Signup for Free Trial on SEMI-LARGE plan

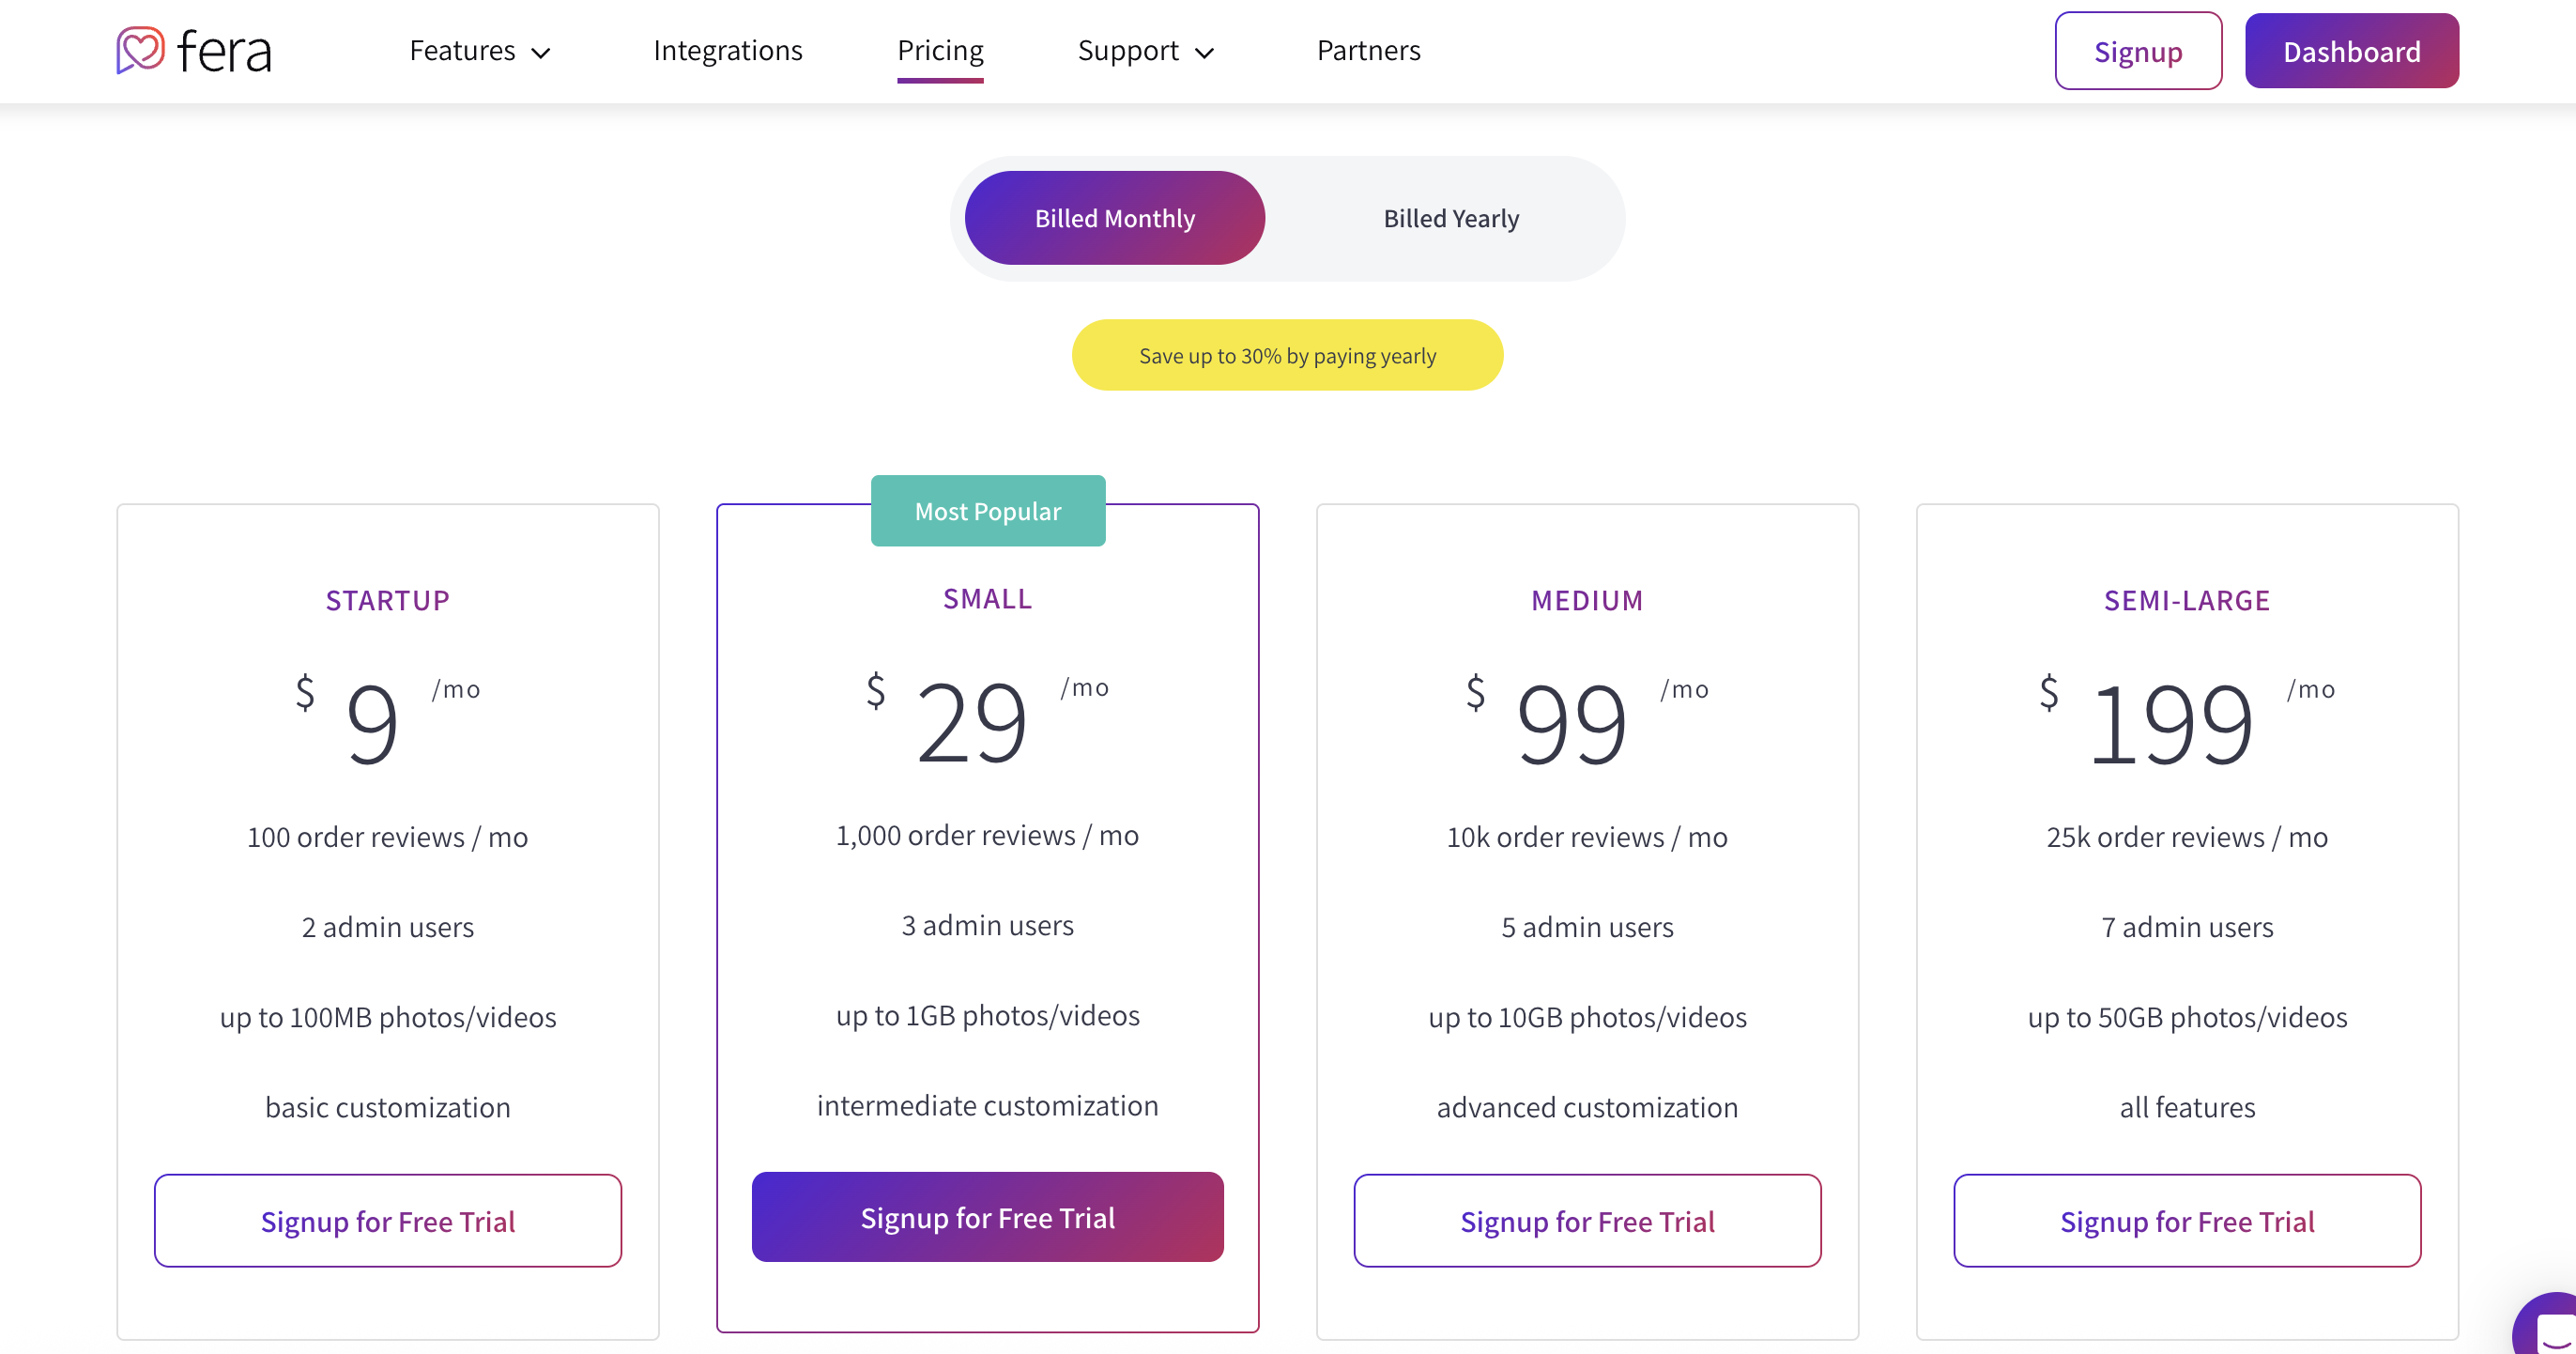(2186, 1220)
